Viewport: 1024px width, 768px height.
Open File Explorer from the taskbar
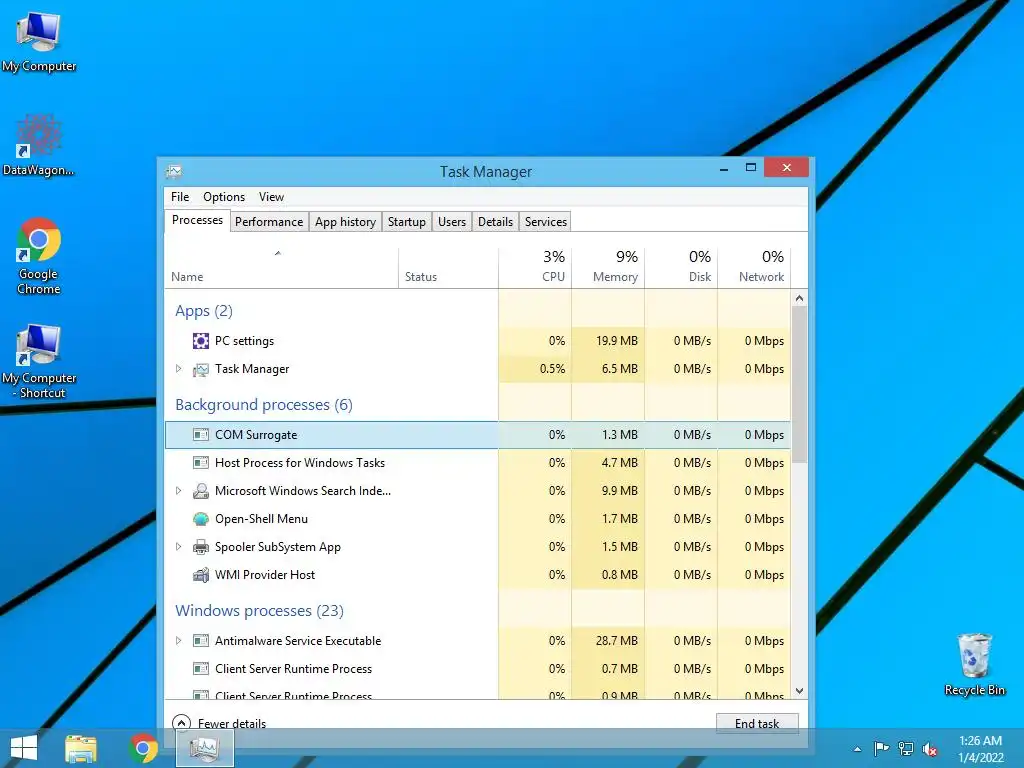[80, 748]
